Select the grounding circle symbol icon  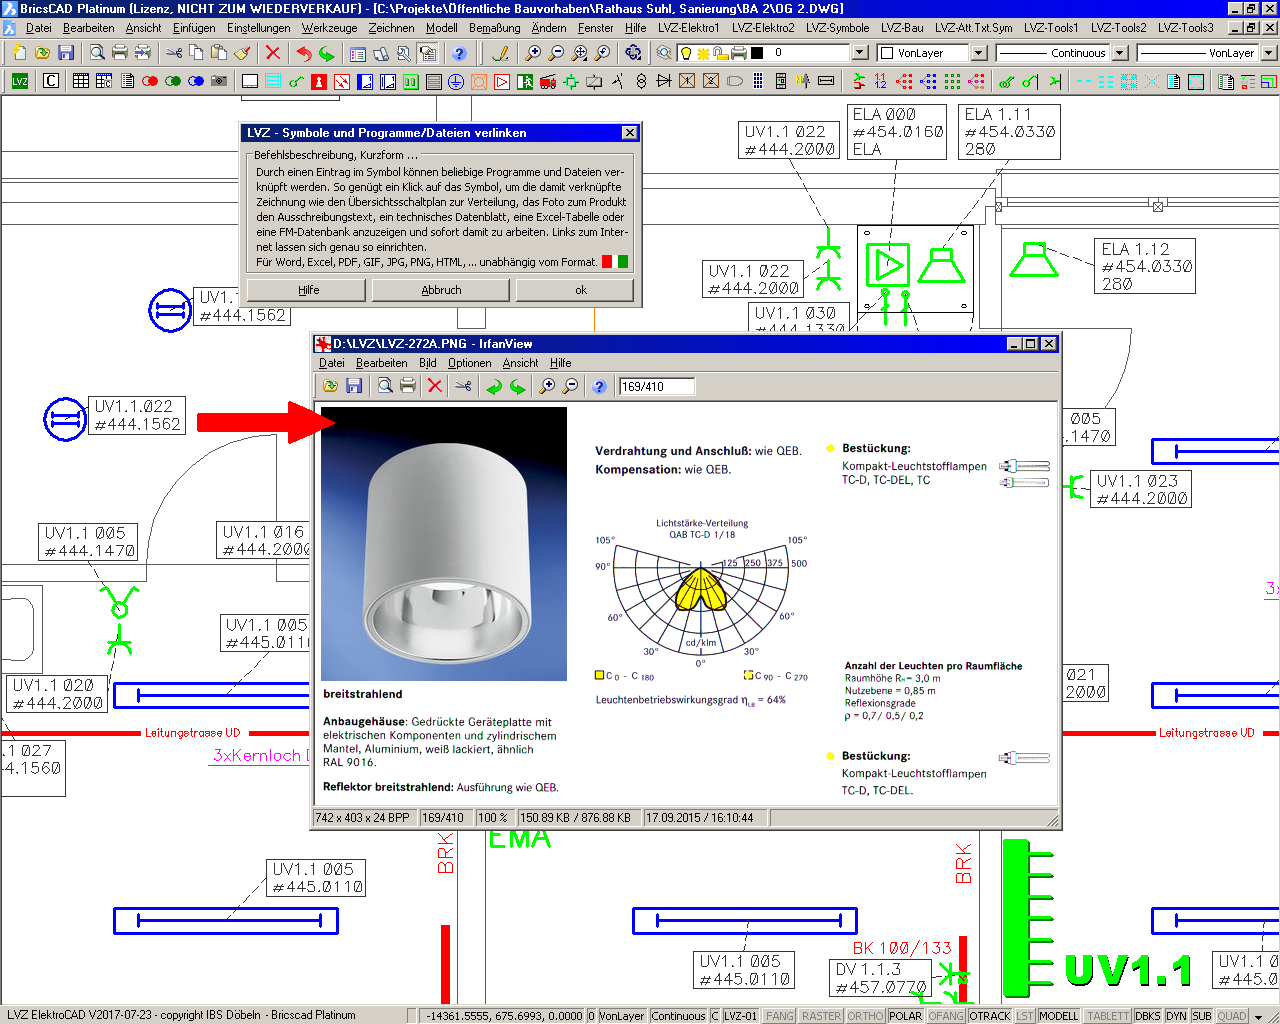click(456, 81)
